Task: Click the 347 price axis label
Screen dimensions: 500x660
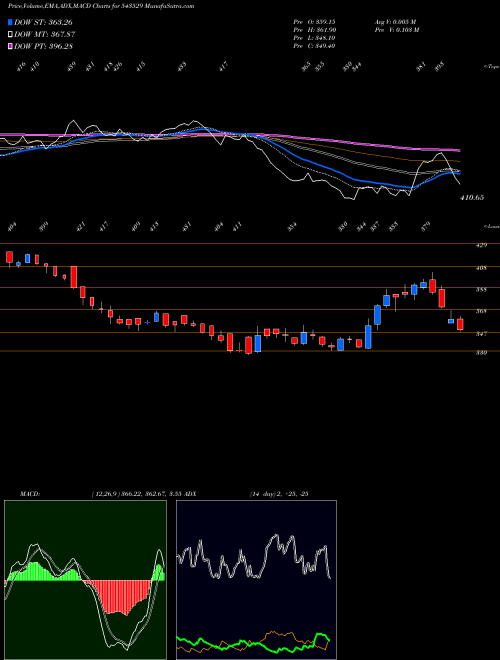Action: [x=481, y=333]
